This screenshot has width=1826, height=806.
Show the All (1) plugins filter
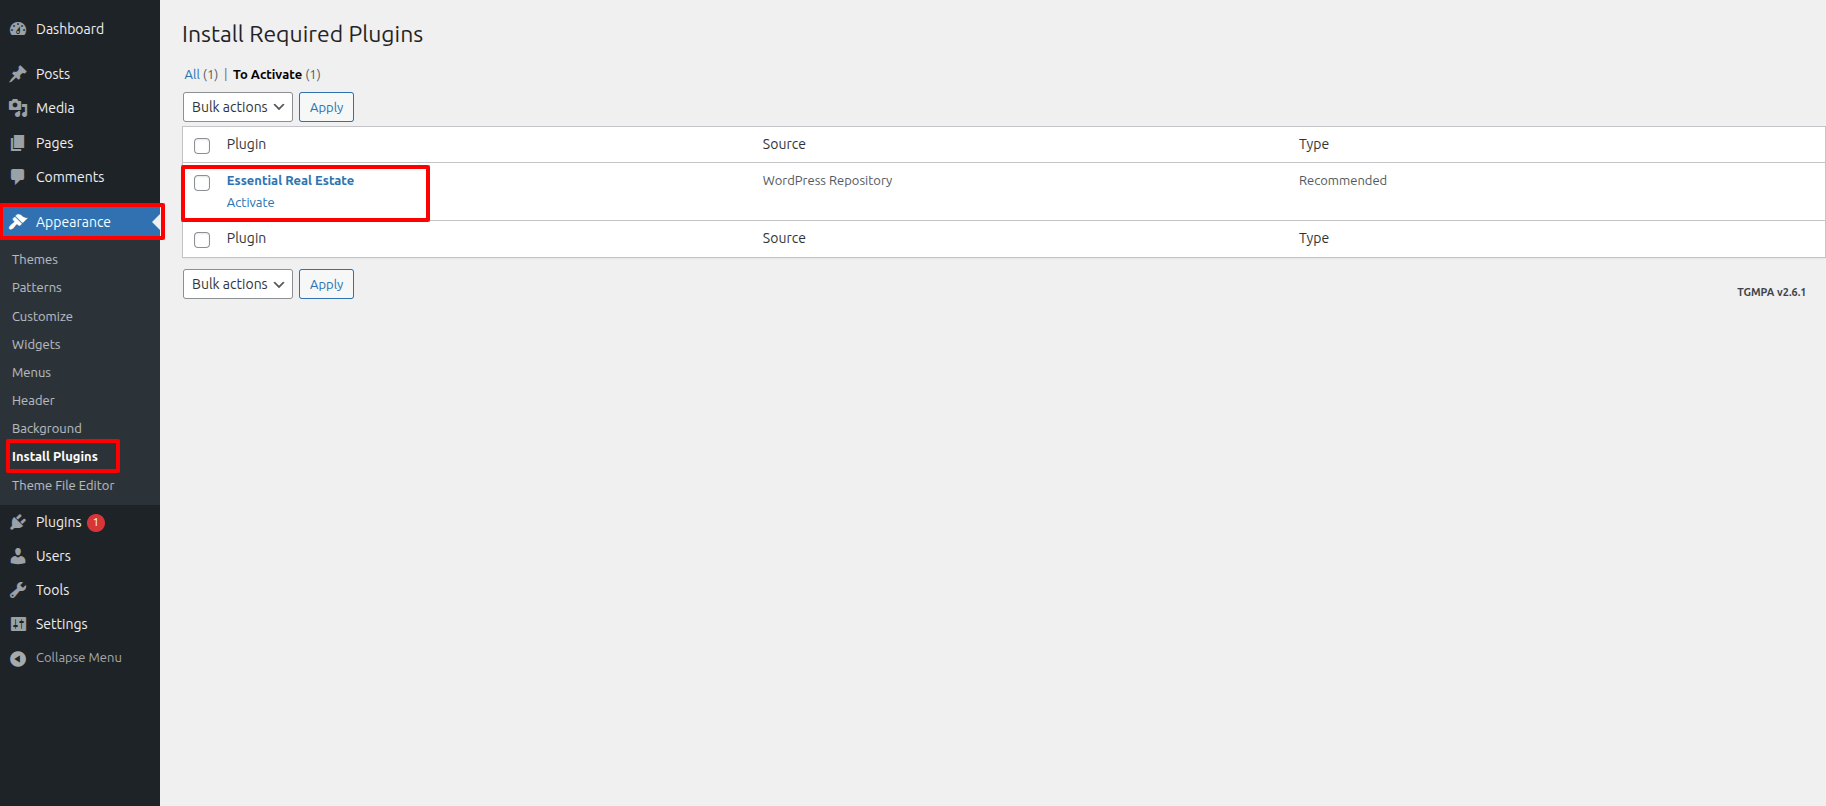tap(192, 75)
